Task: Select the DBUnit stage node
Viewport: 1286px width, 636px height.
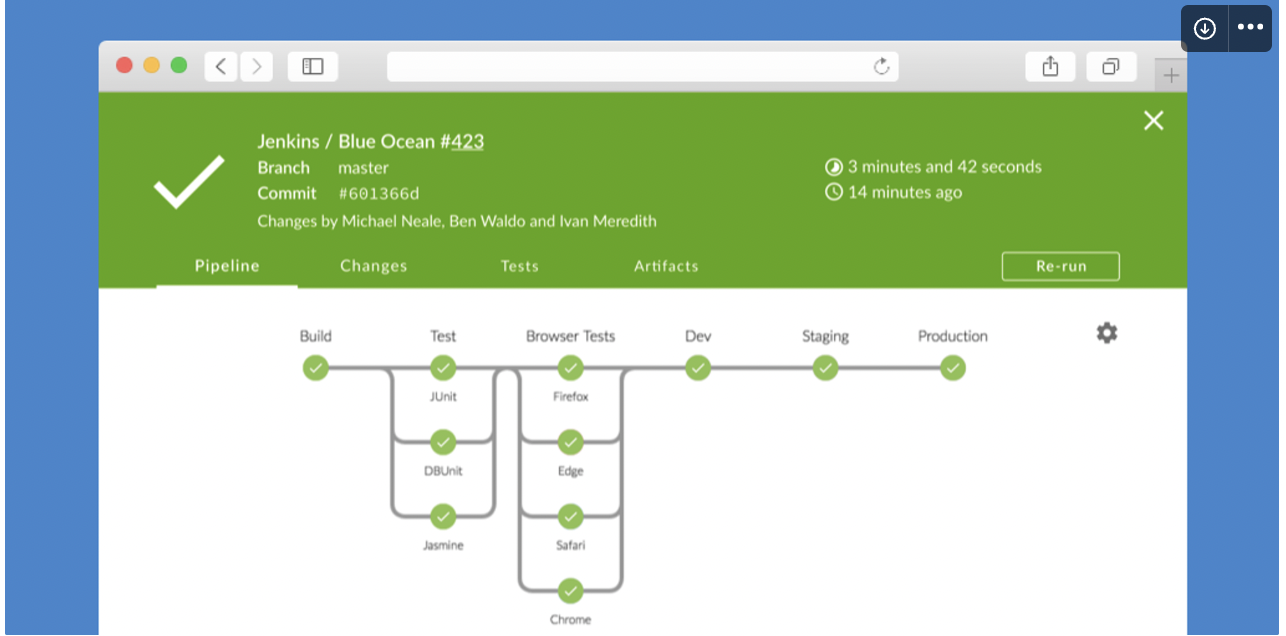Action: [x=443, y=442]
